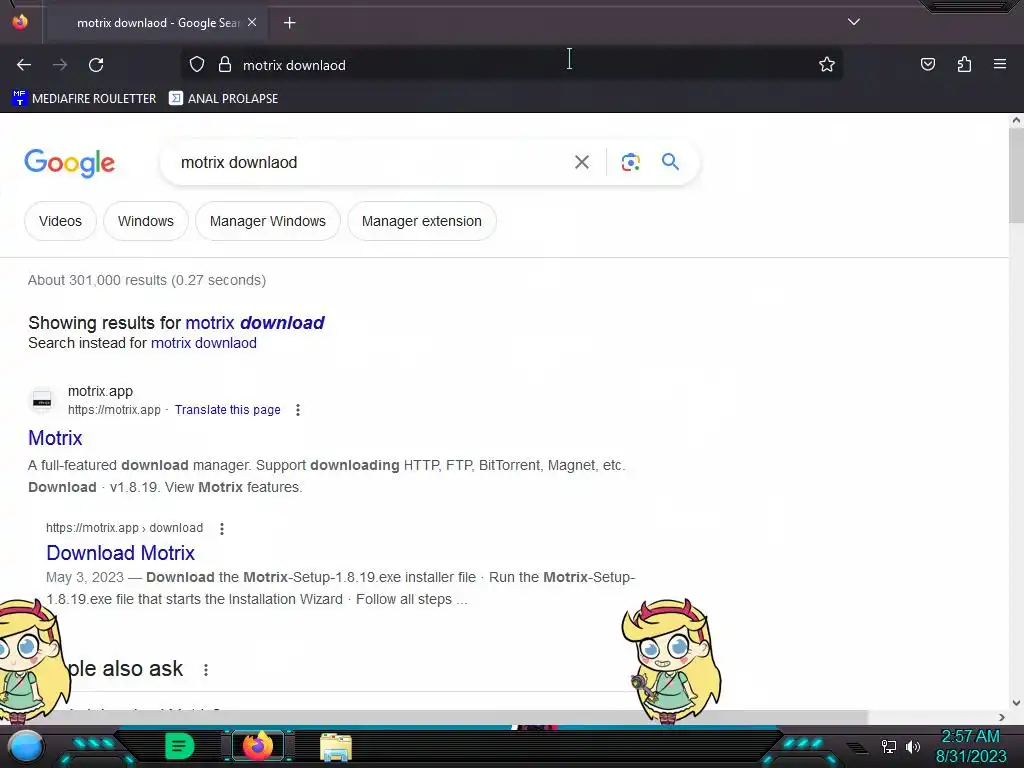Filter results by Videos
This screenshot has width=1024, height=768.
click(60, 221)
